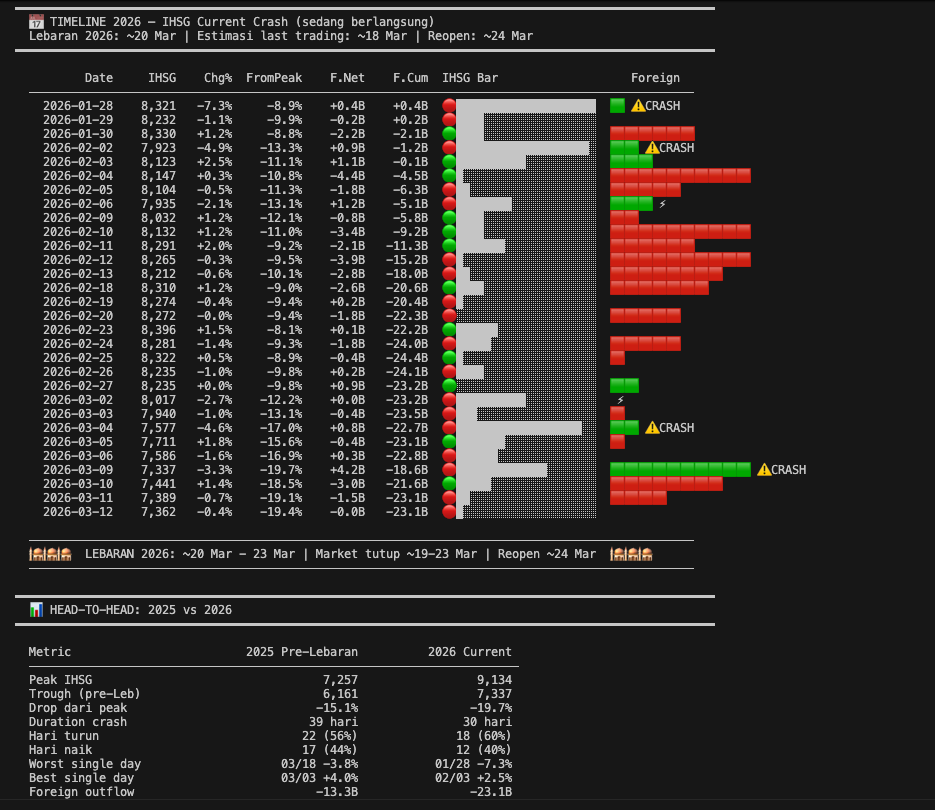Click the bar chart icon beside HEAD-TO-HEAD
The width and height of the screenshot is (935, 810).
[36, 609]
